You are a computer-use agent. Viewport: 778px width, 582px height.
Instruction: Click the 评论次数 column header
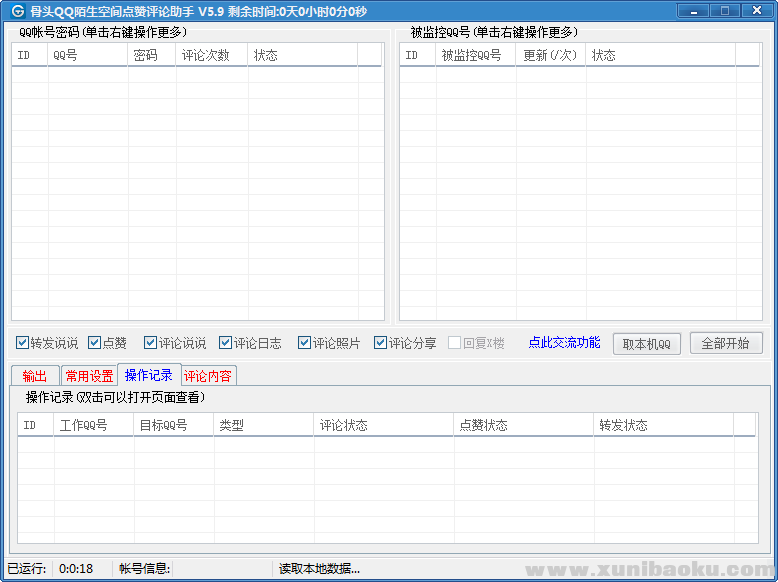[211, 55]
